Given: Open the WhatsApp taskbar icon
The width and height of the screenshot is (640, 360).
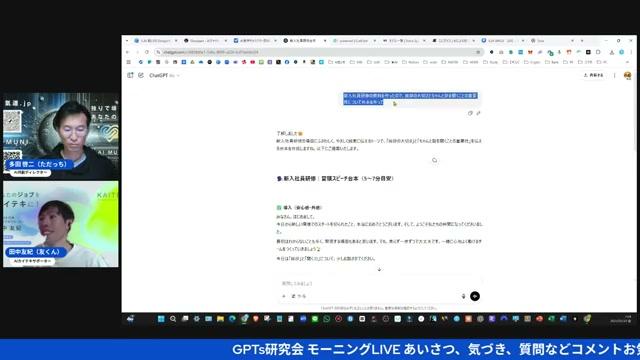Looking at the screenshot, I should (327, 319).
